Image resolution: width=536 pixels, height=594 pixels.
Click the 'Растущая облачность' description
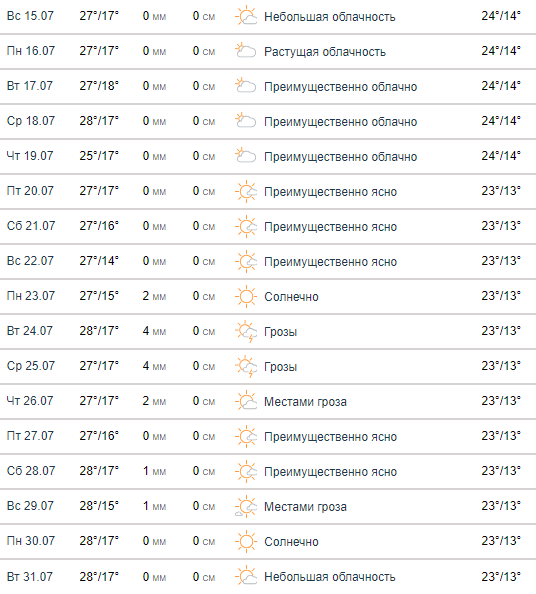pyautogui.click(x=325, y=52)
